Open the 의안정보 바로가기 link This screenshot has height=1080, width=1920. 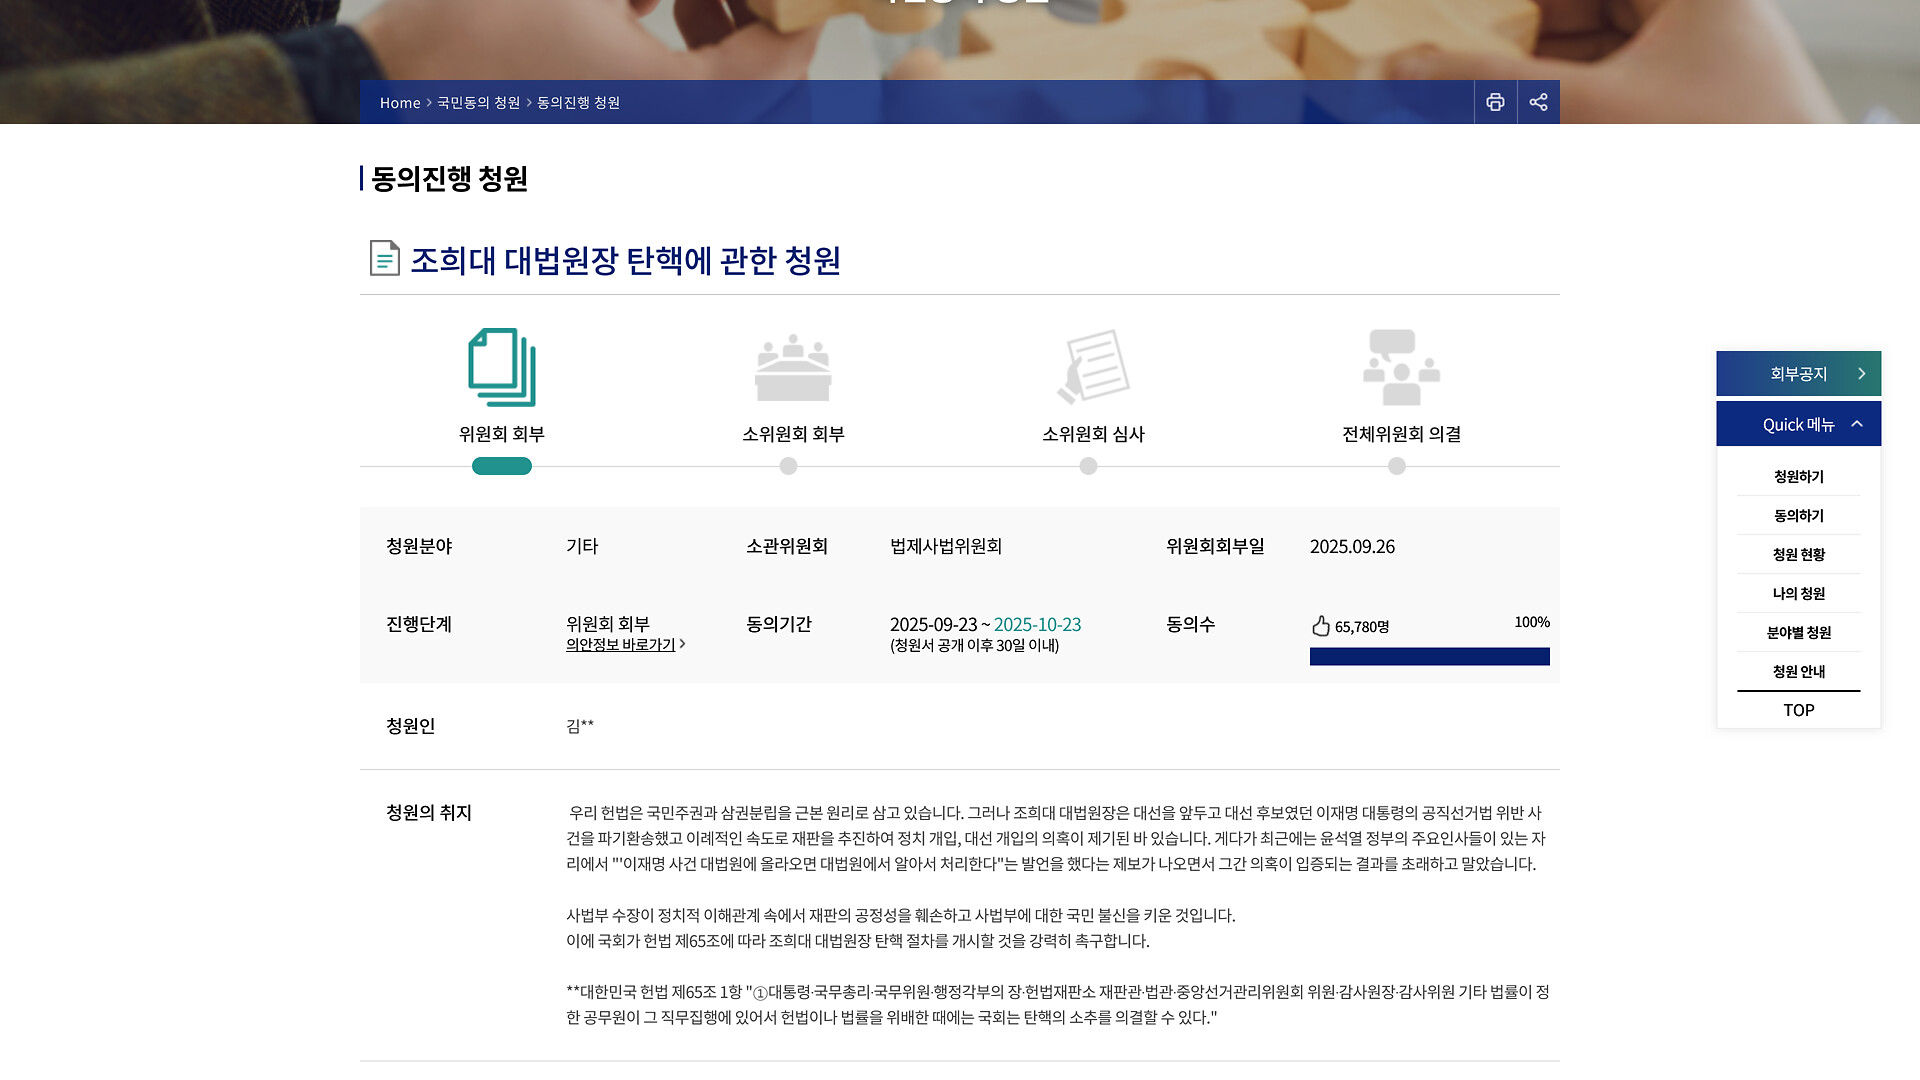tap(621, 645)
